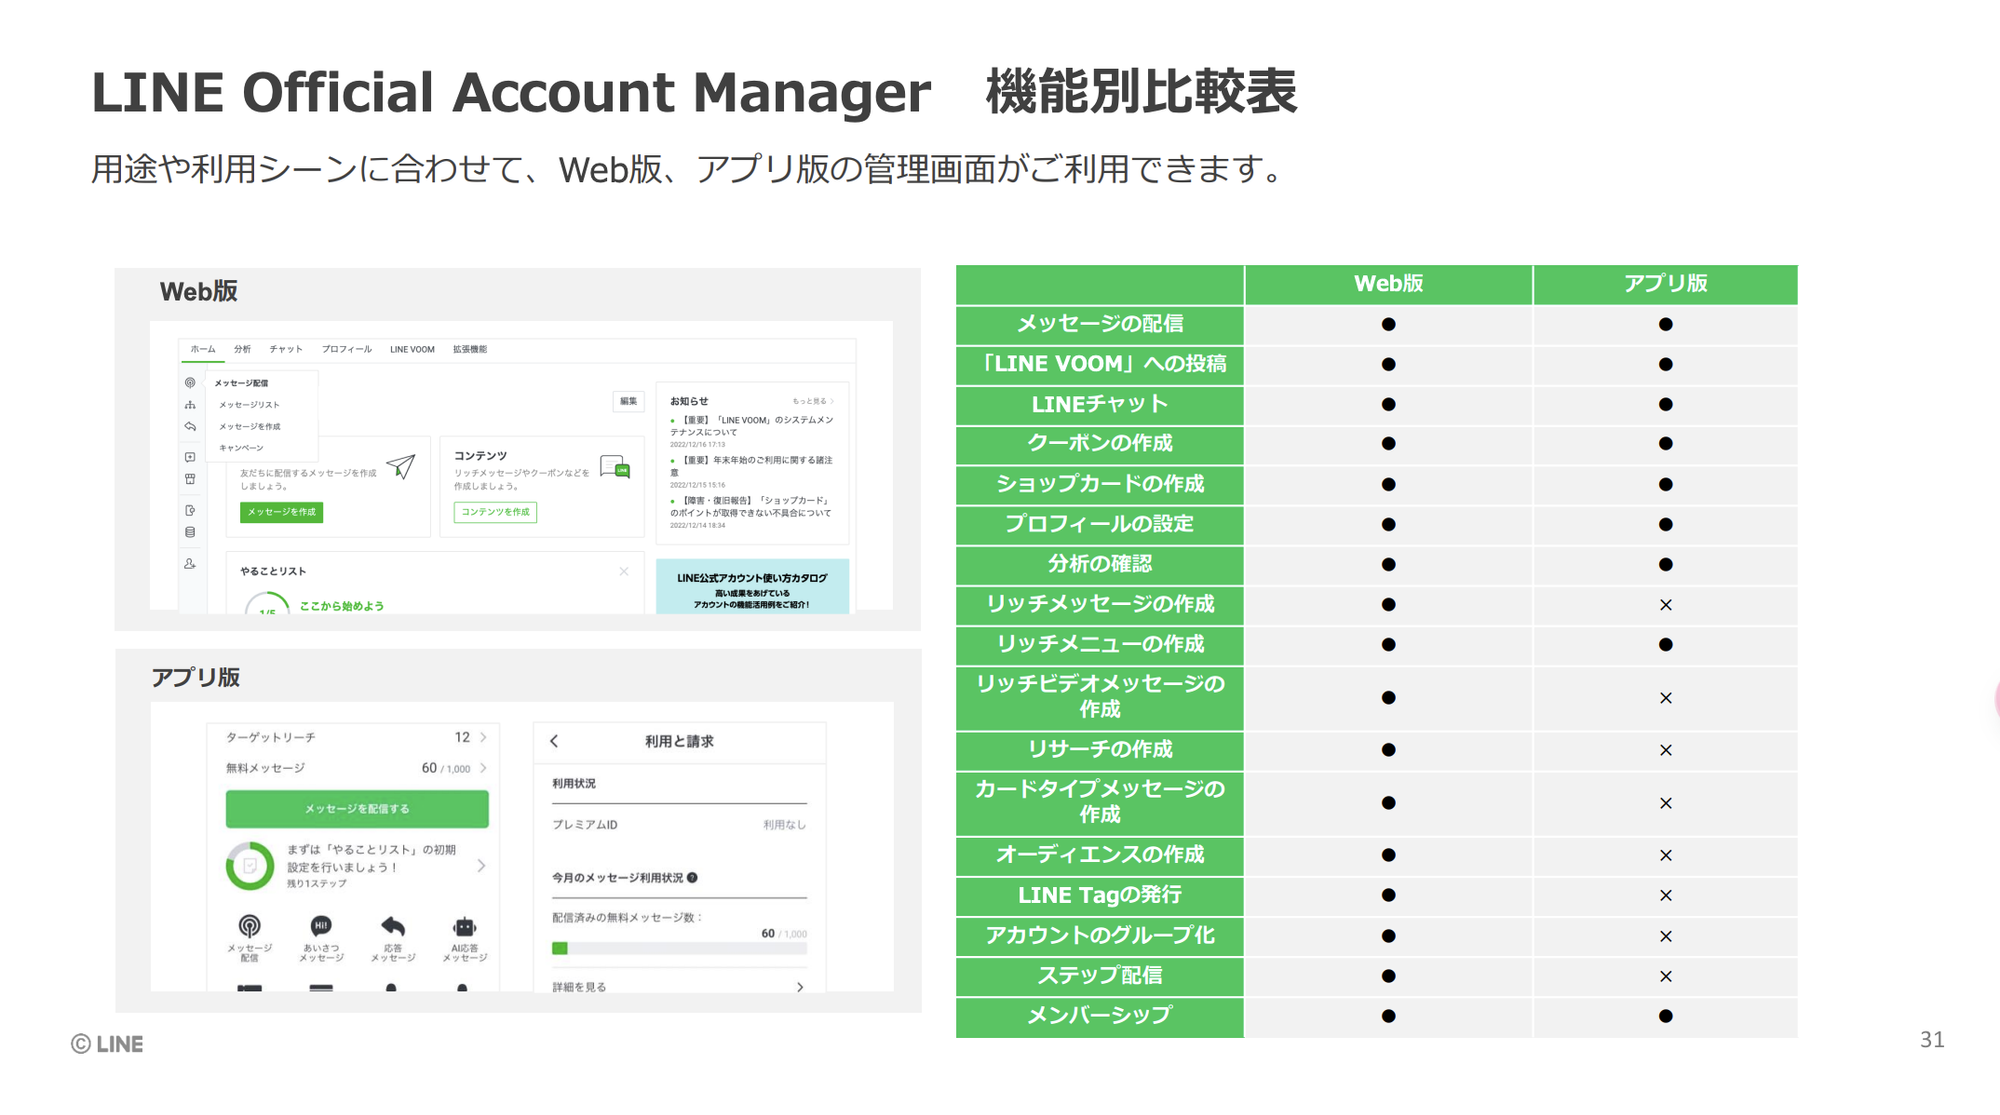Tap the back arrow on 利用と請求 screen

tap(554, 741)
